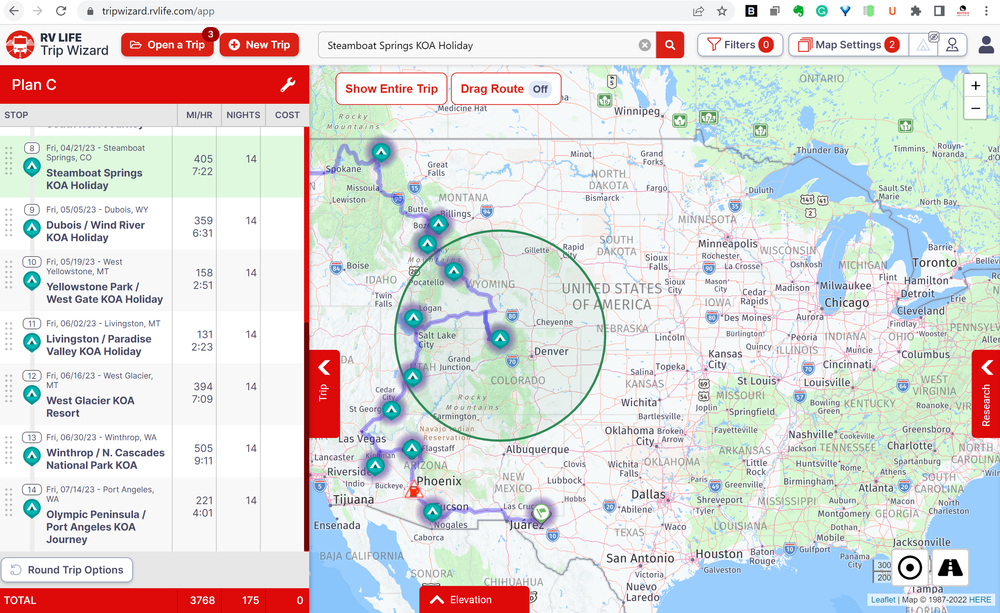Open a Trip button
The width and height of the screenshot is (1000, 613).
pyautogui.click(x=167, y=45)
